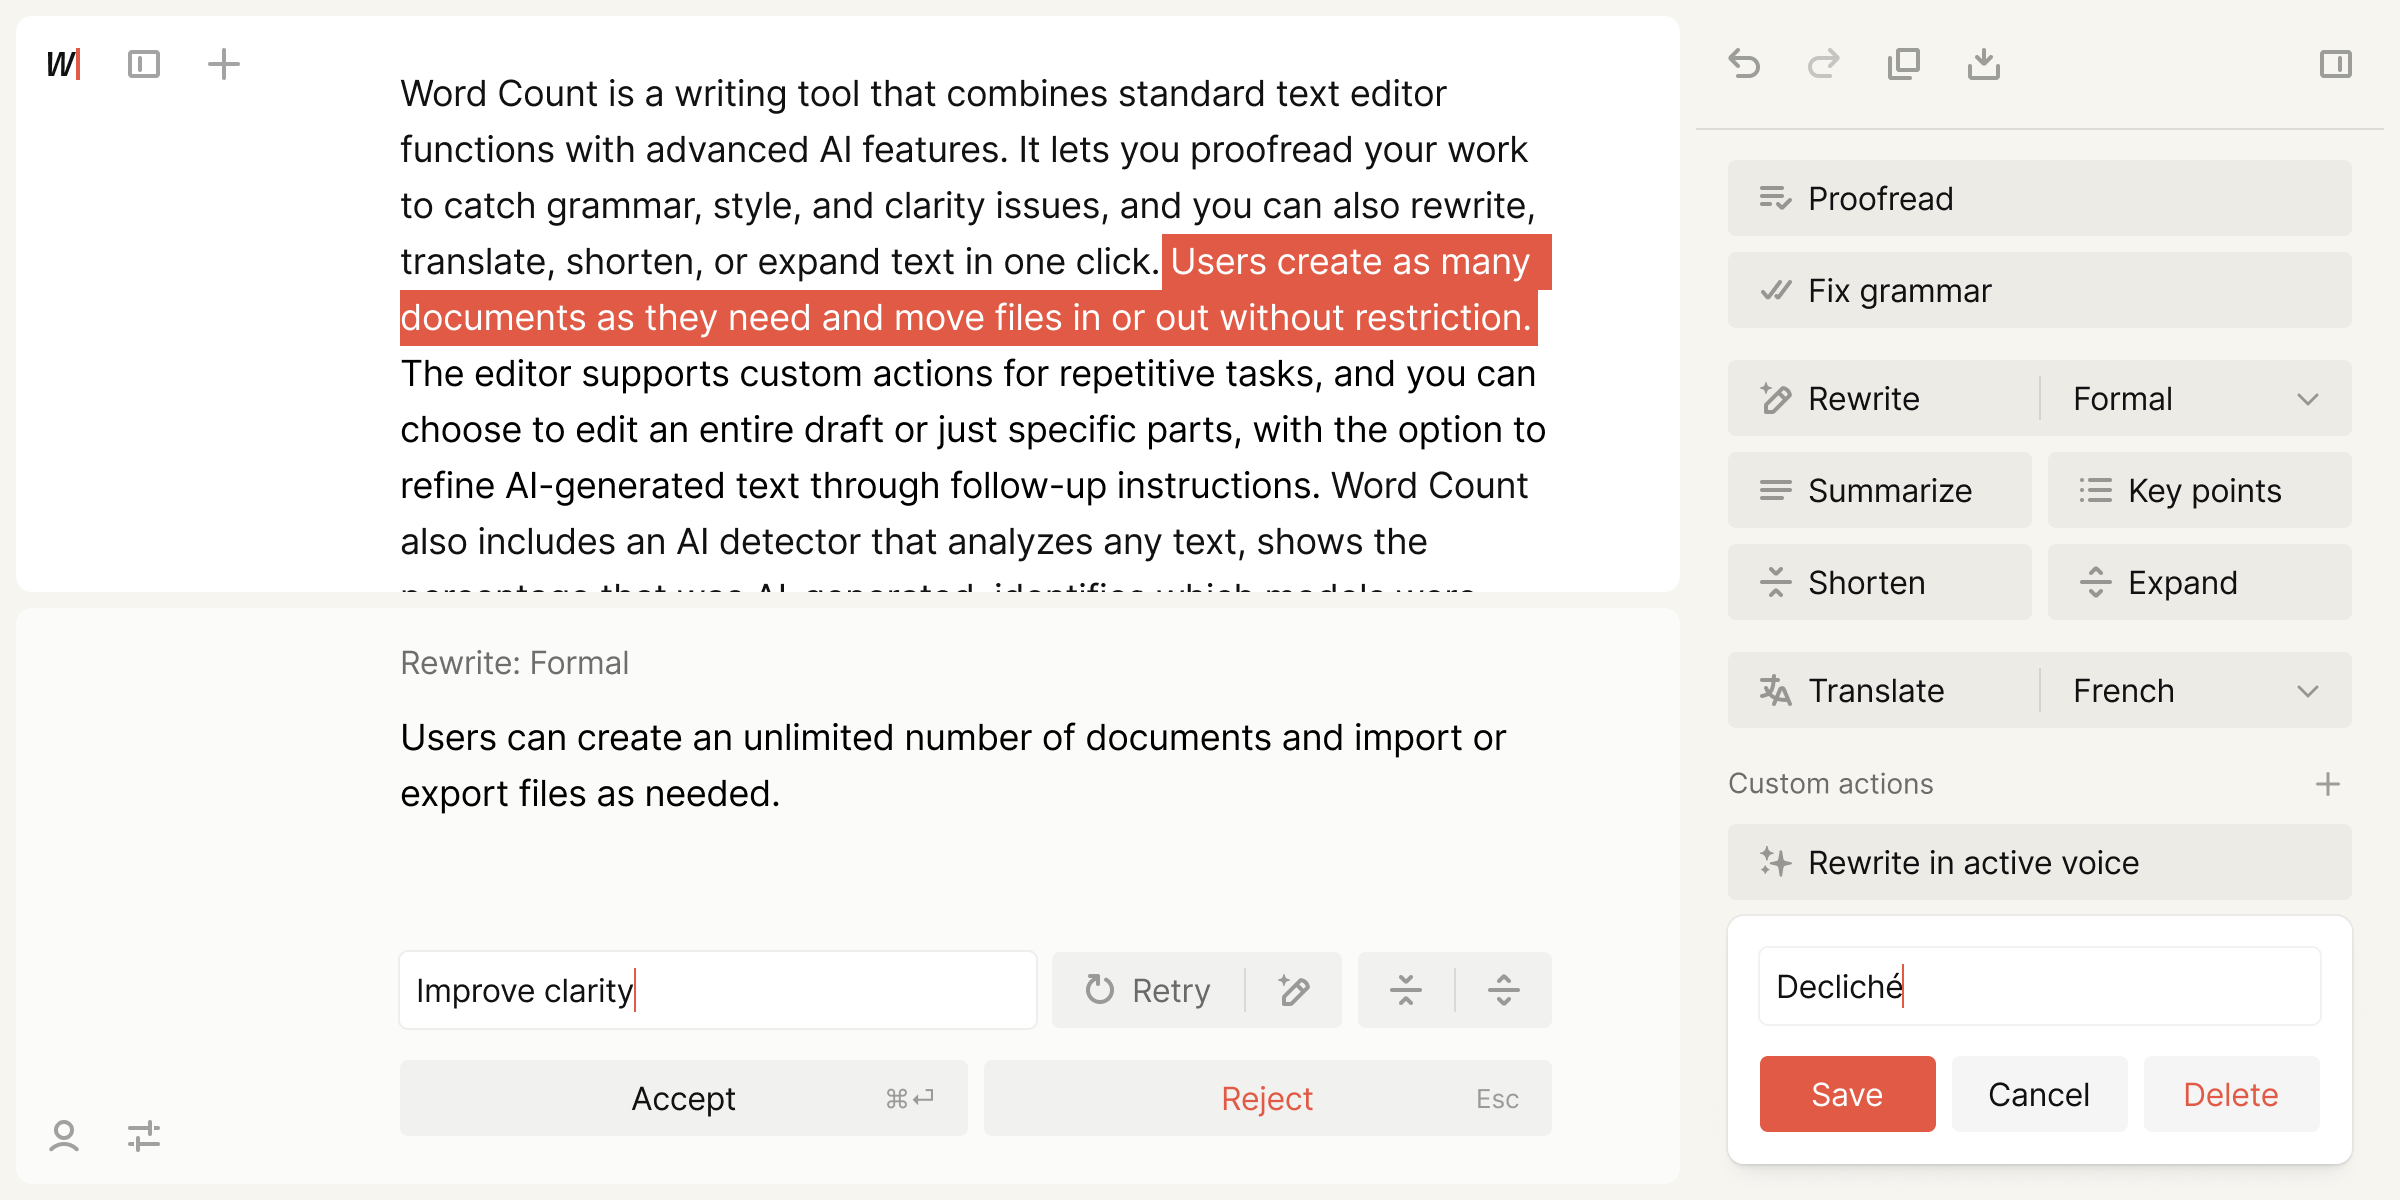The height and width of the screenshot is (1200, 2400).
Task: Toggle the right sidebar panel icon
Action: click(x=2336, y=64)
